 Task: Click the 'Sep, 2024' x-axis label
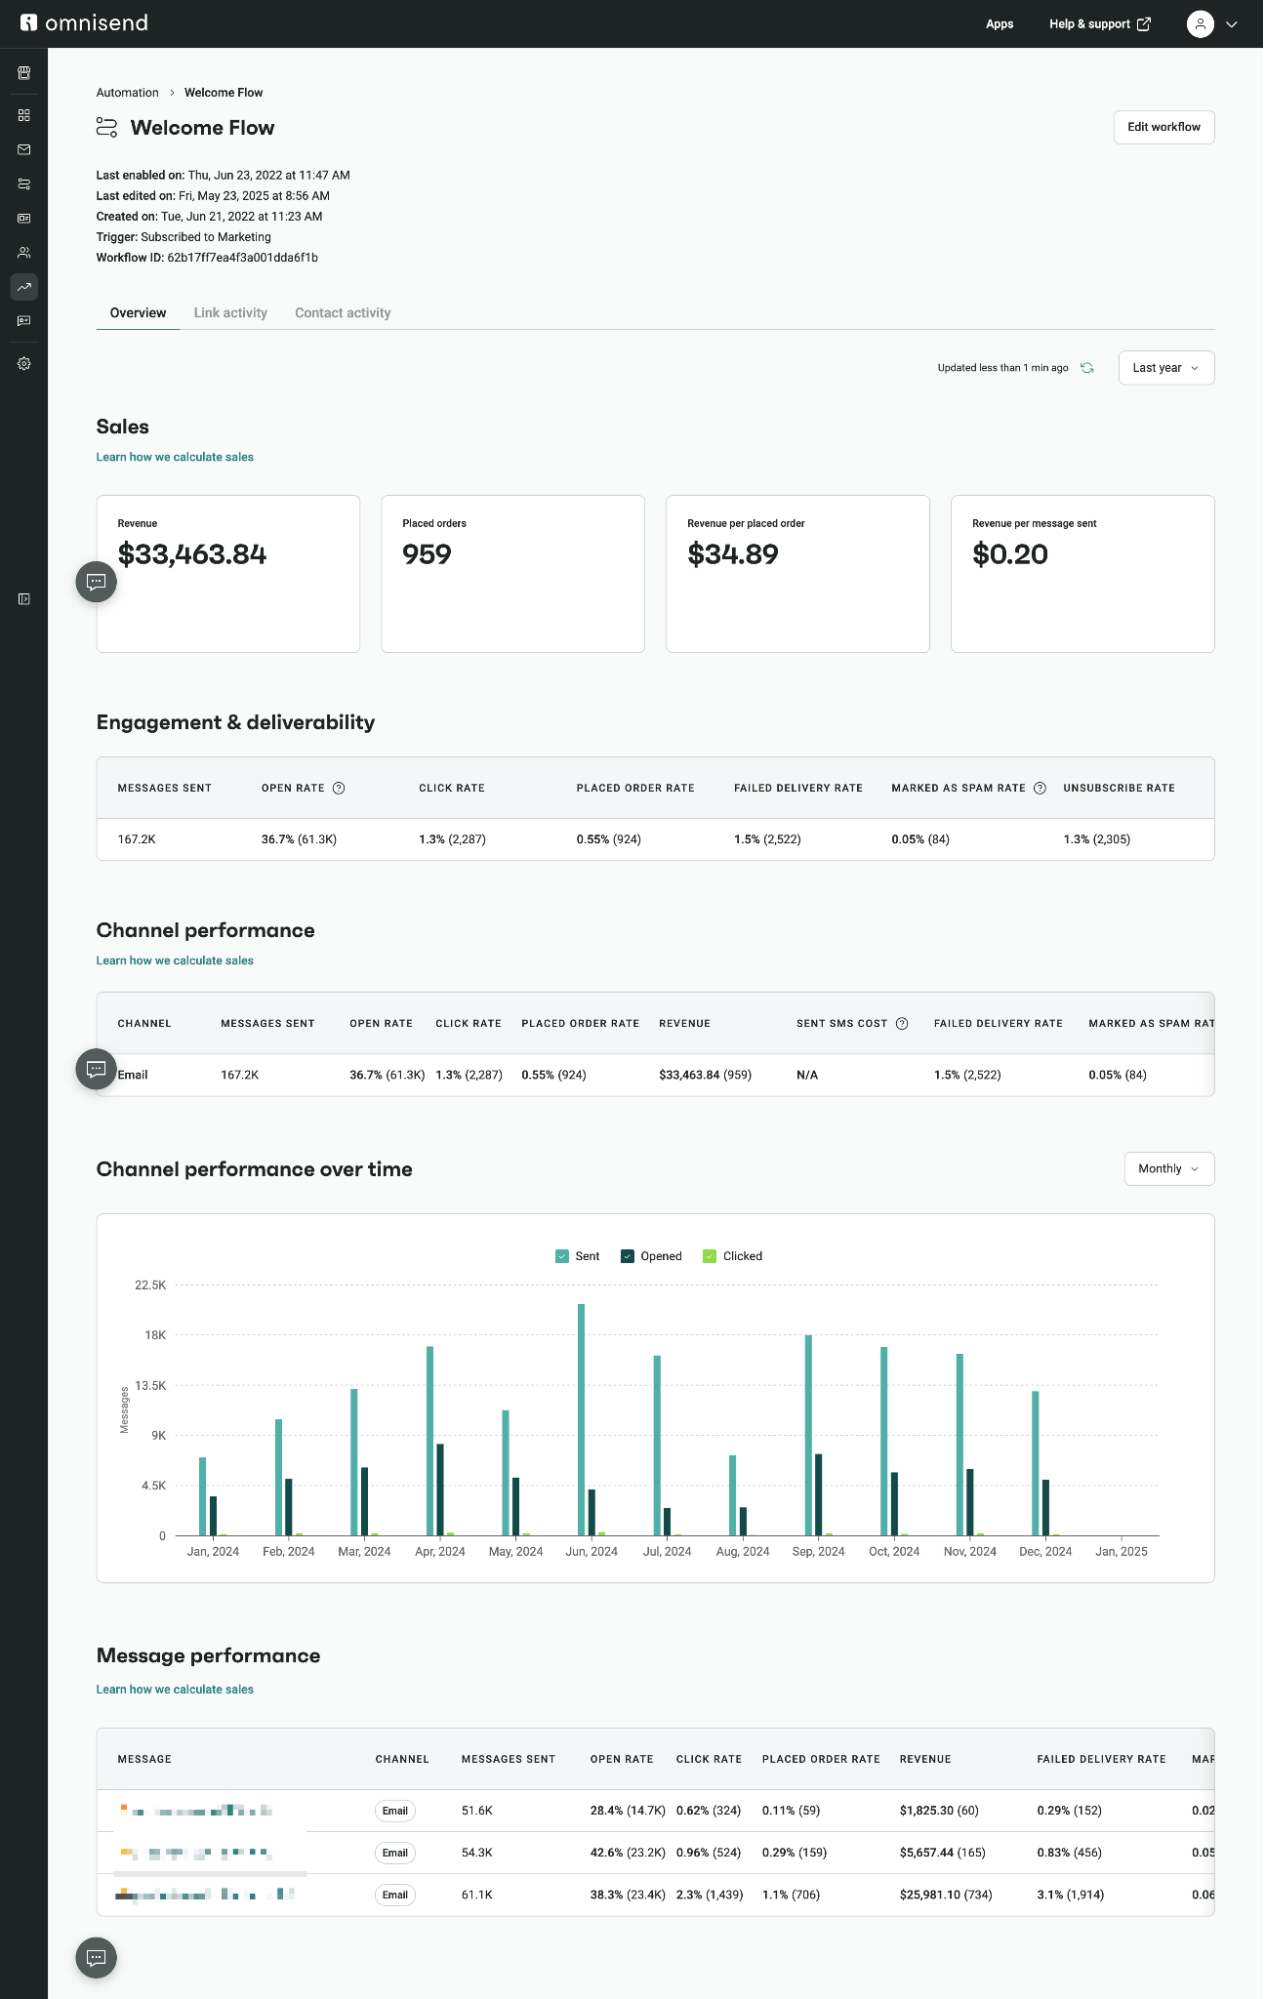[818, 1552]
